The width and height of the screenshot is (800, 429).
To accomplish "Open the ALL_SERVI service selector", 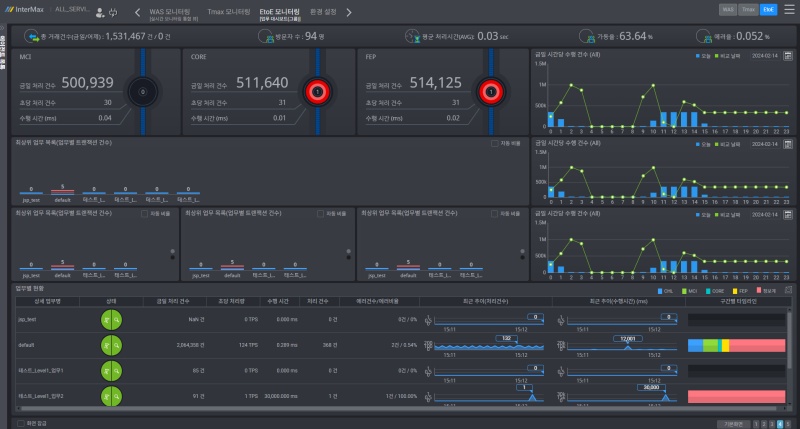I will click(x=72, y=10).
